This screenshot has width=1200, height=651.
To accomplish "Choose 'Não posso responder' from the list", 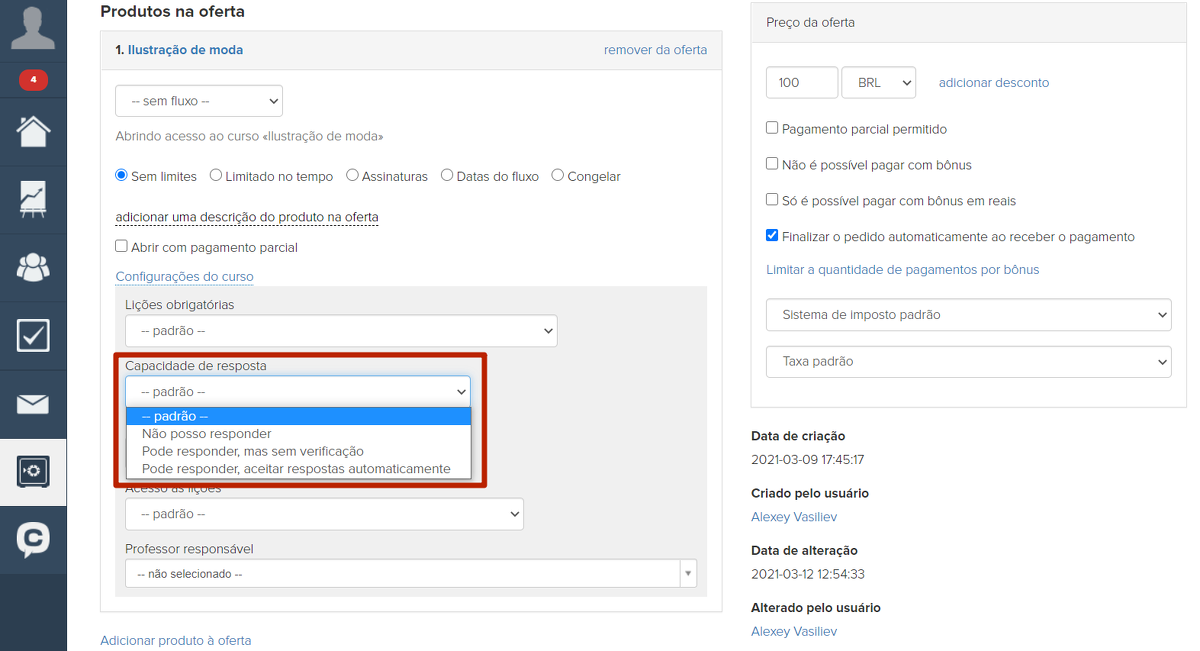I will click(x=207, y=434).
